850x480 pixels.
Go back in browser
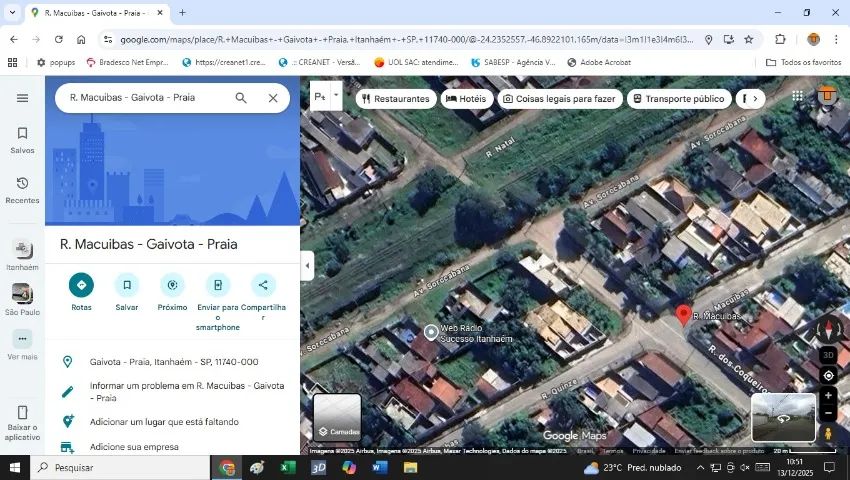point(14,40)
